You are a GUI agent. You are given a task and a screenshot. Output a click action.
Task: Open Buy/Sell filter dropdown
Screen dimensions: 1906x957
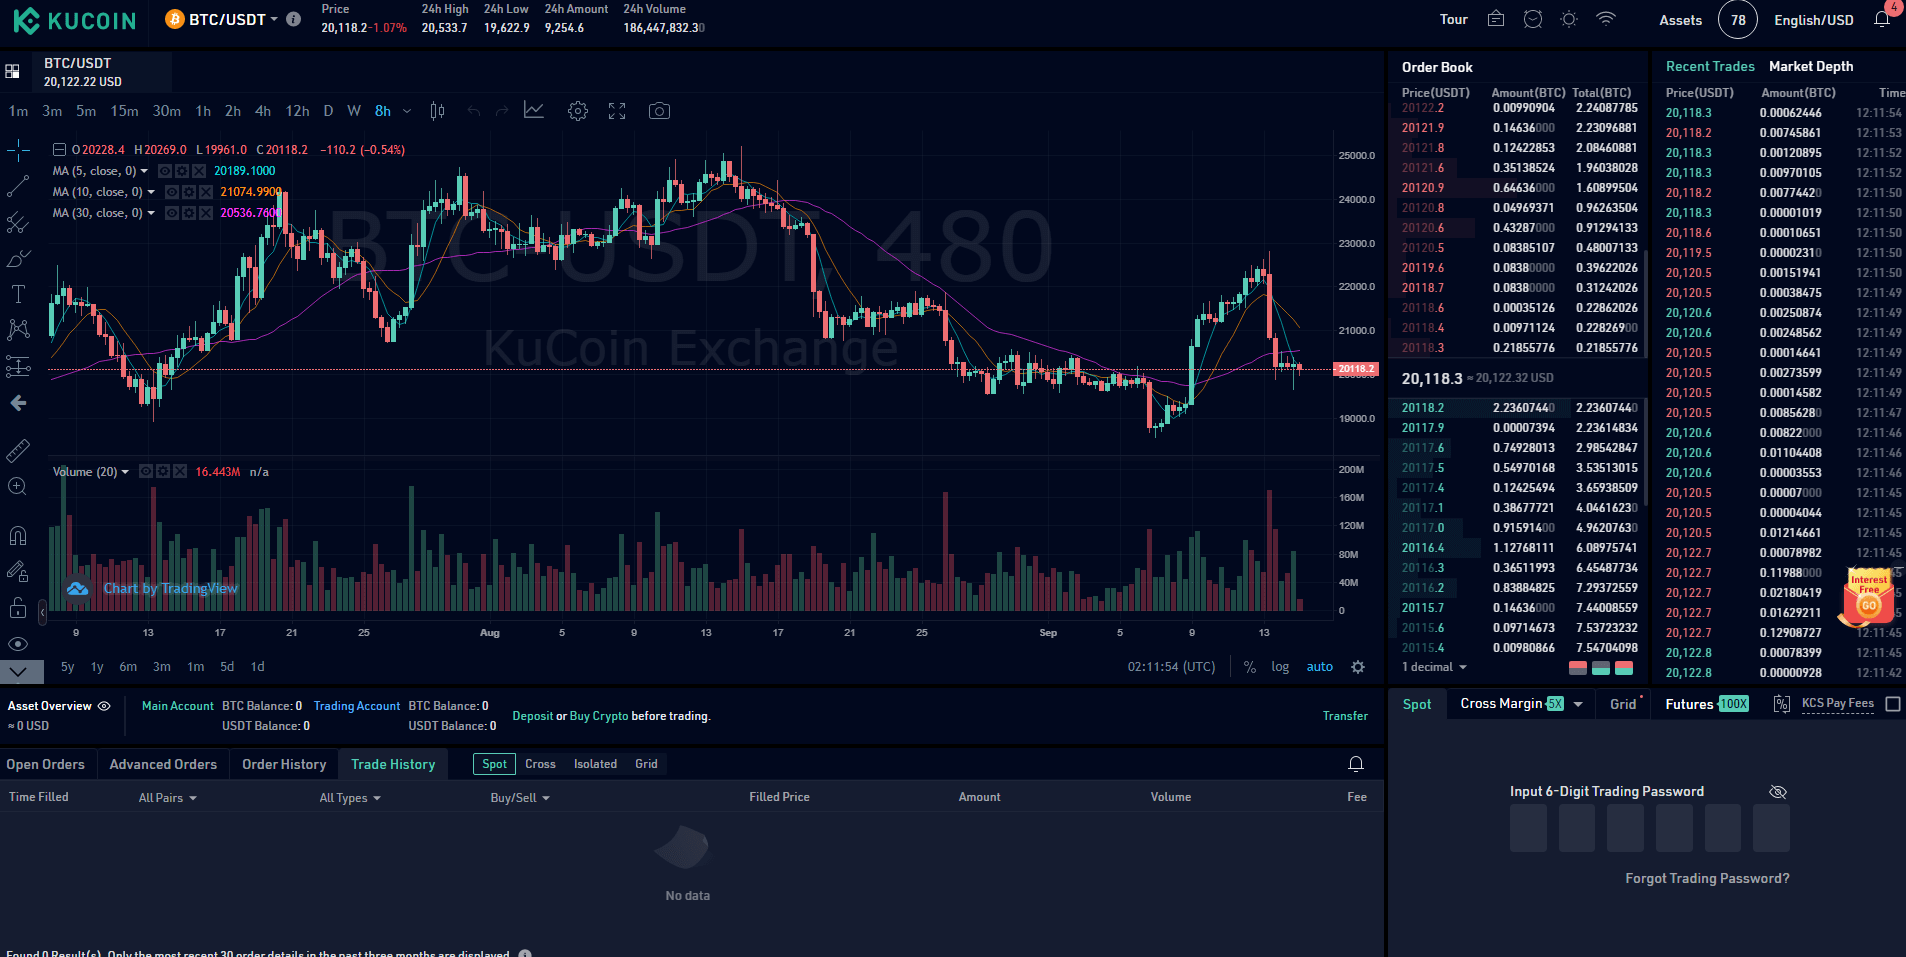click(520, 798)
